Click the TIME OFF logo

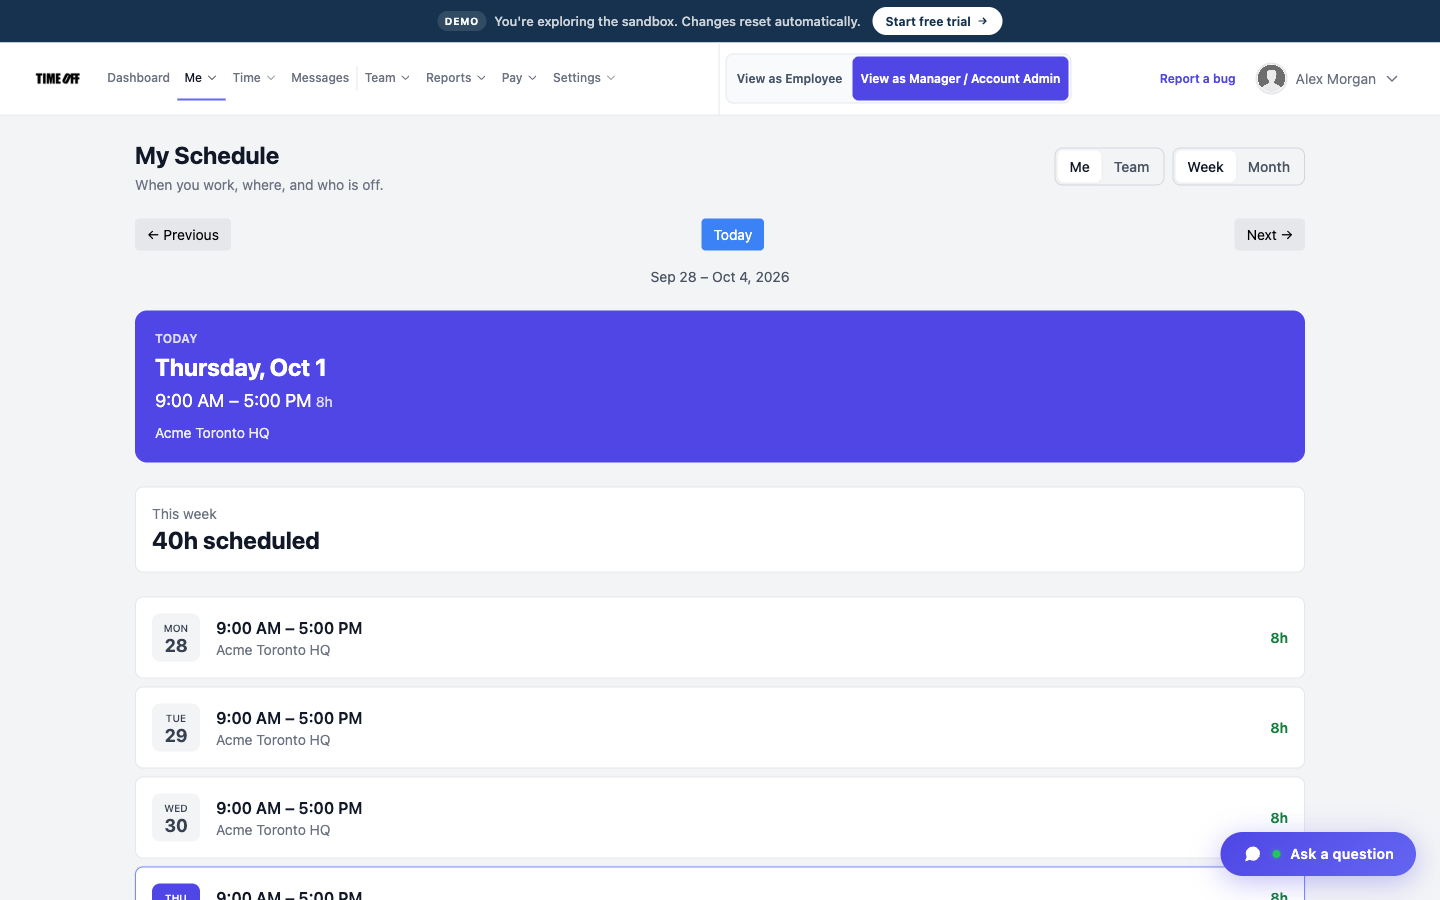point(58,78)
